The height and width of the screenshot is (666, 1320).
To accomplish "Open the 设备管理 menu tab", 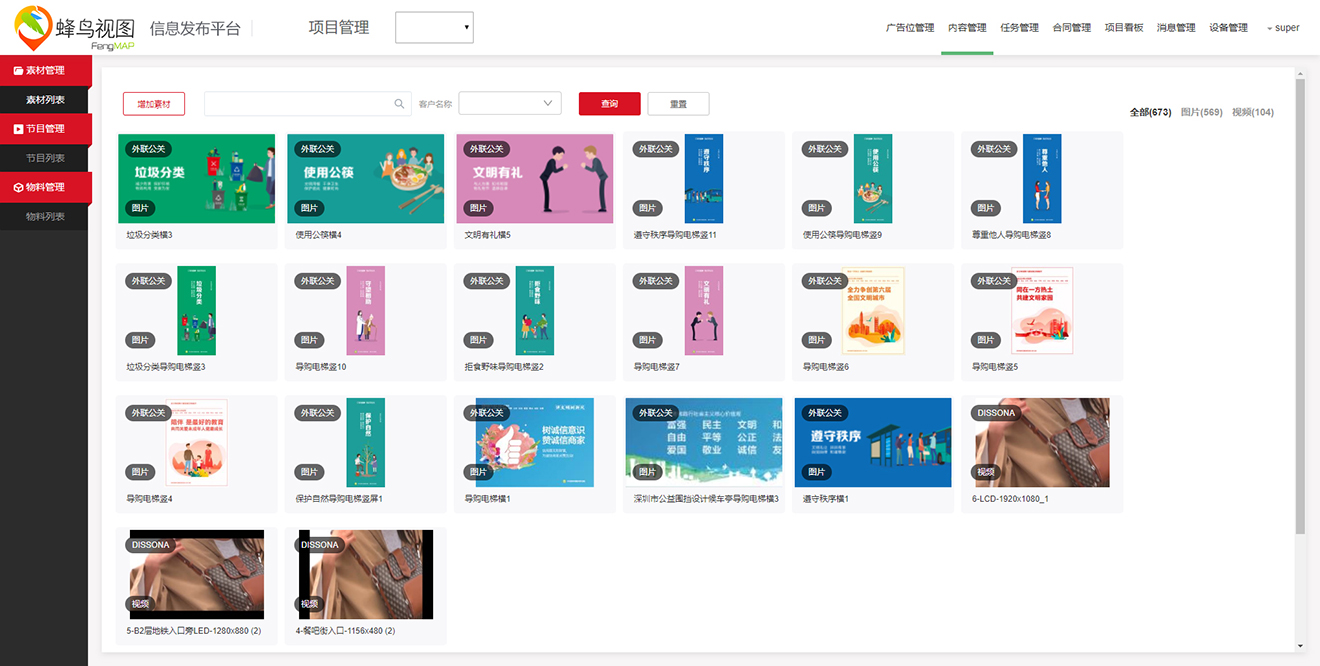I will (1228, 28).
